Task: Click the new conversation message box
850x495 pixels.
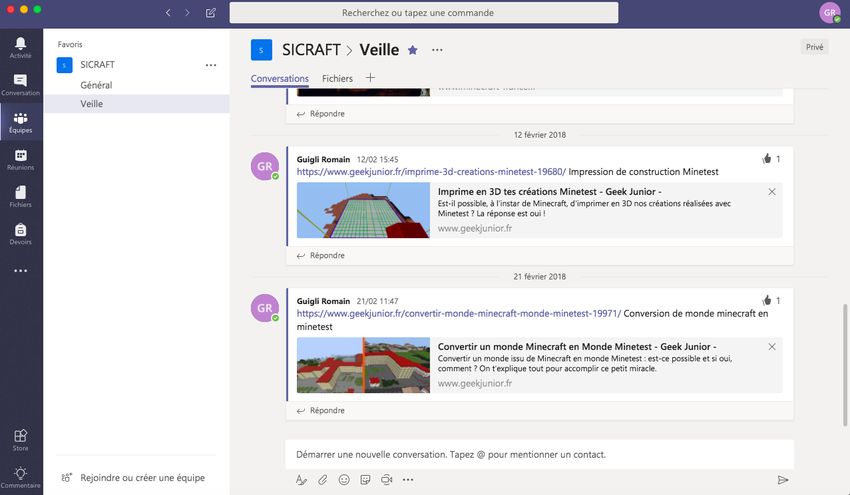Action: pyautogui.click(x=539, y=454)
